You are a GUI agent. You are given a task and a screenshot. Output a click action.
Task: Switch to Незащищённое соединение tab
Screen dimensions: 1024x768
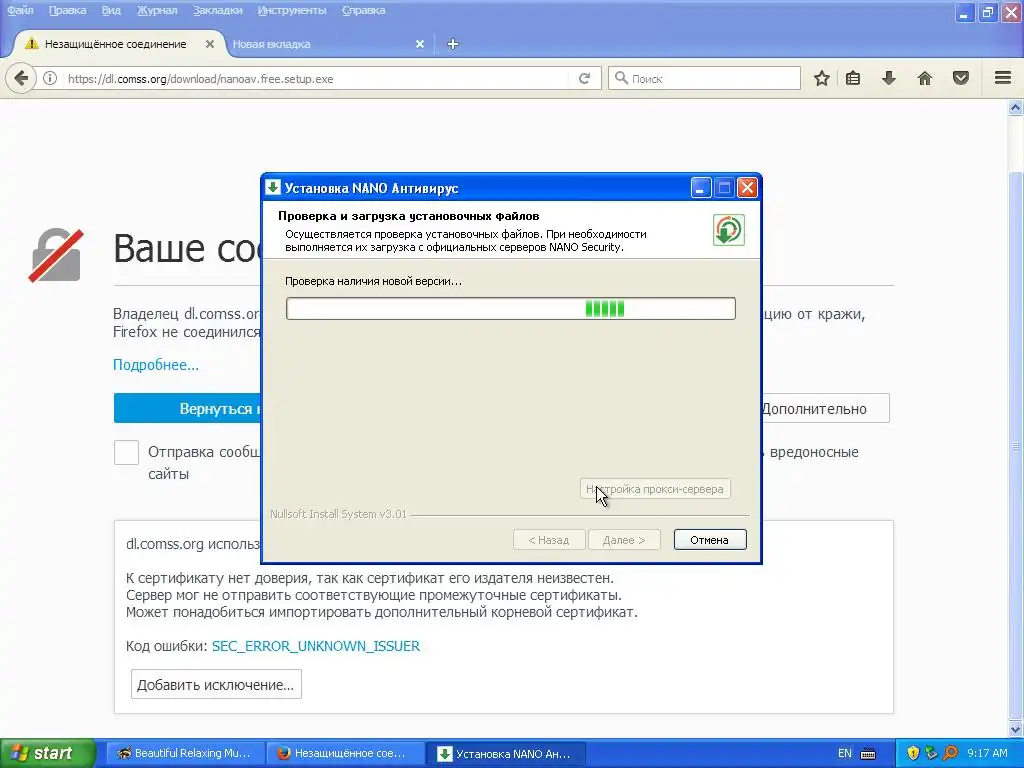coord(116,44)
